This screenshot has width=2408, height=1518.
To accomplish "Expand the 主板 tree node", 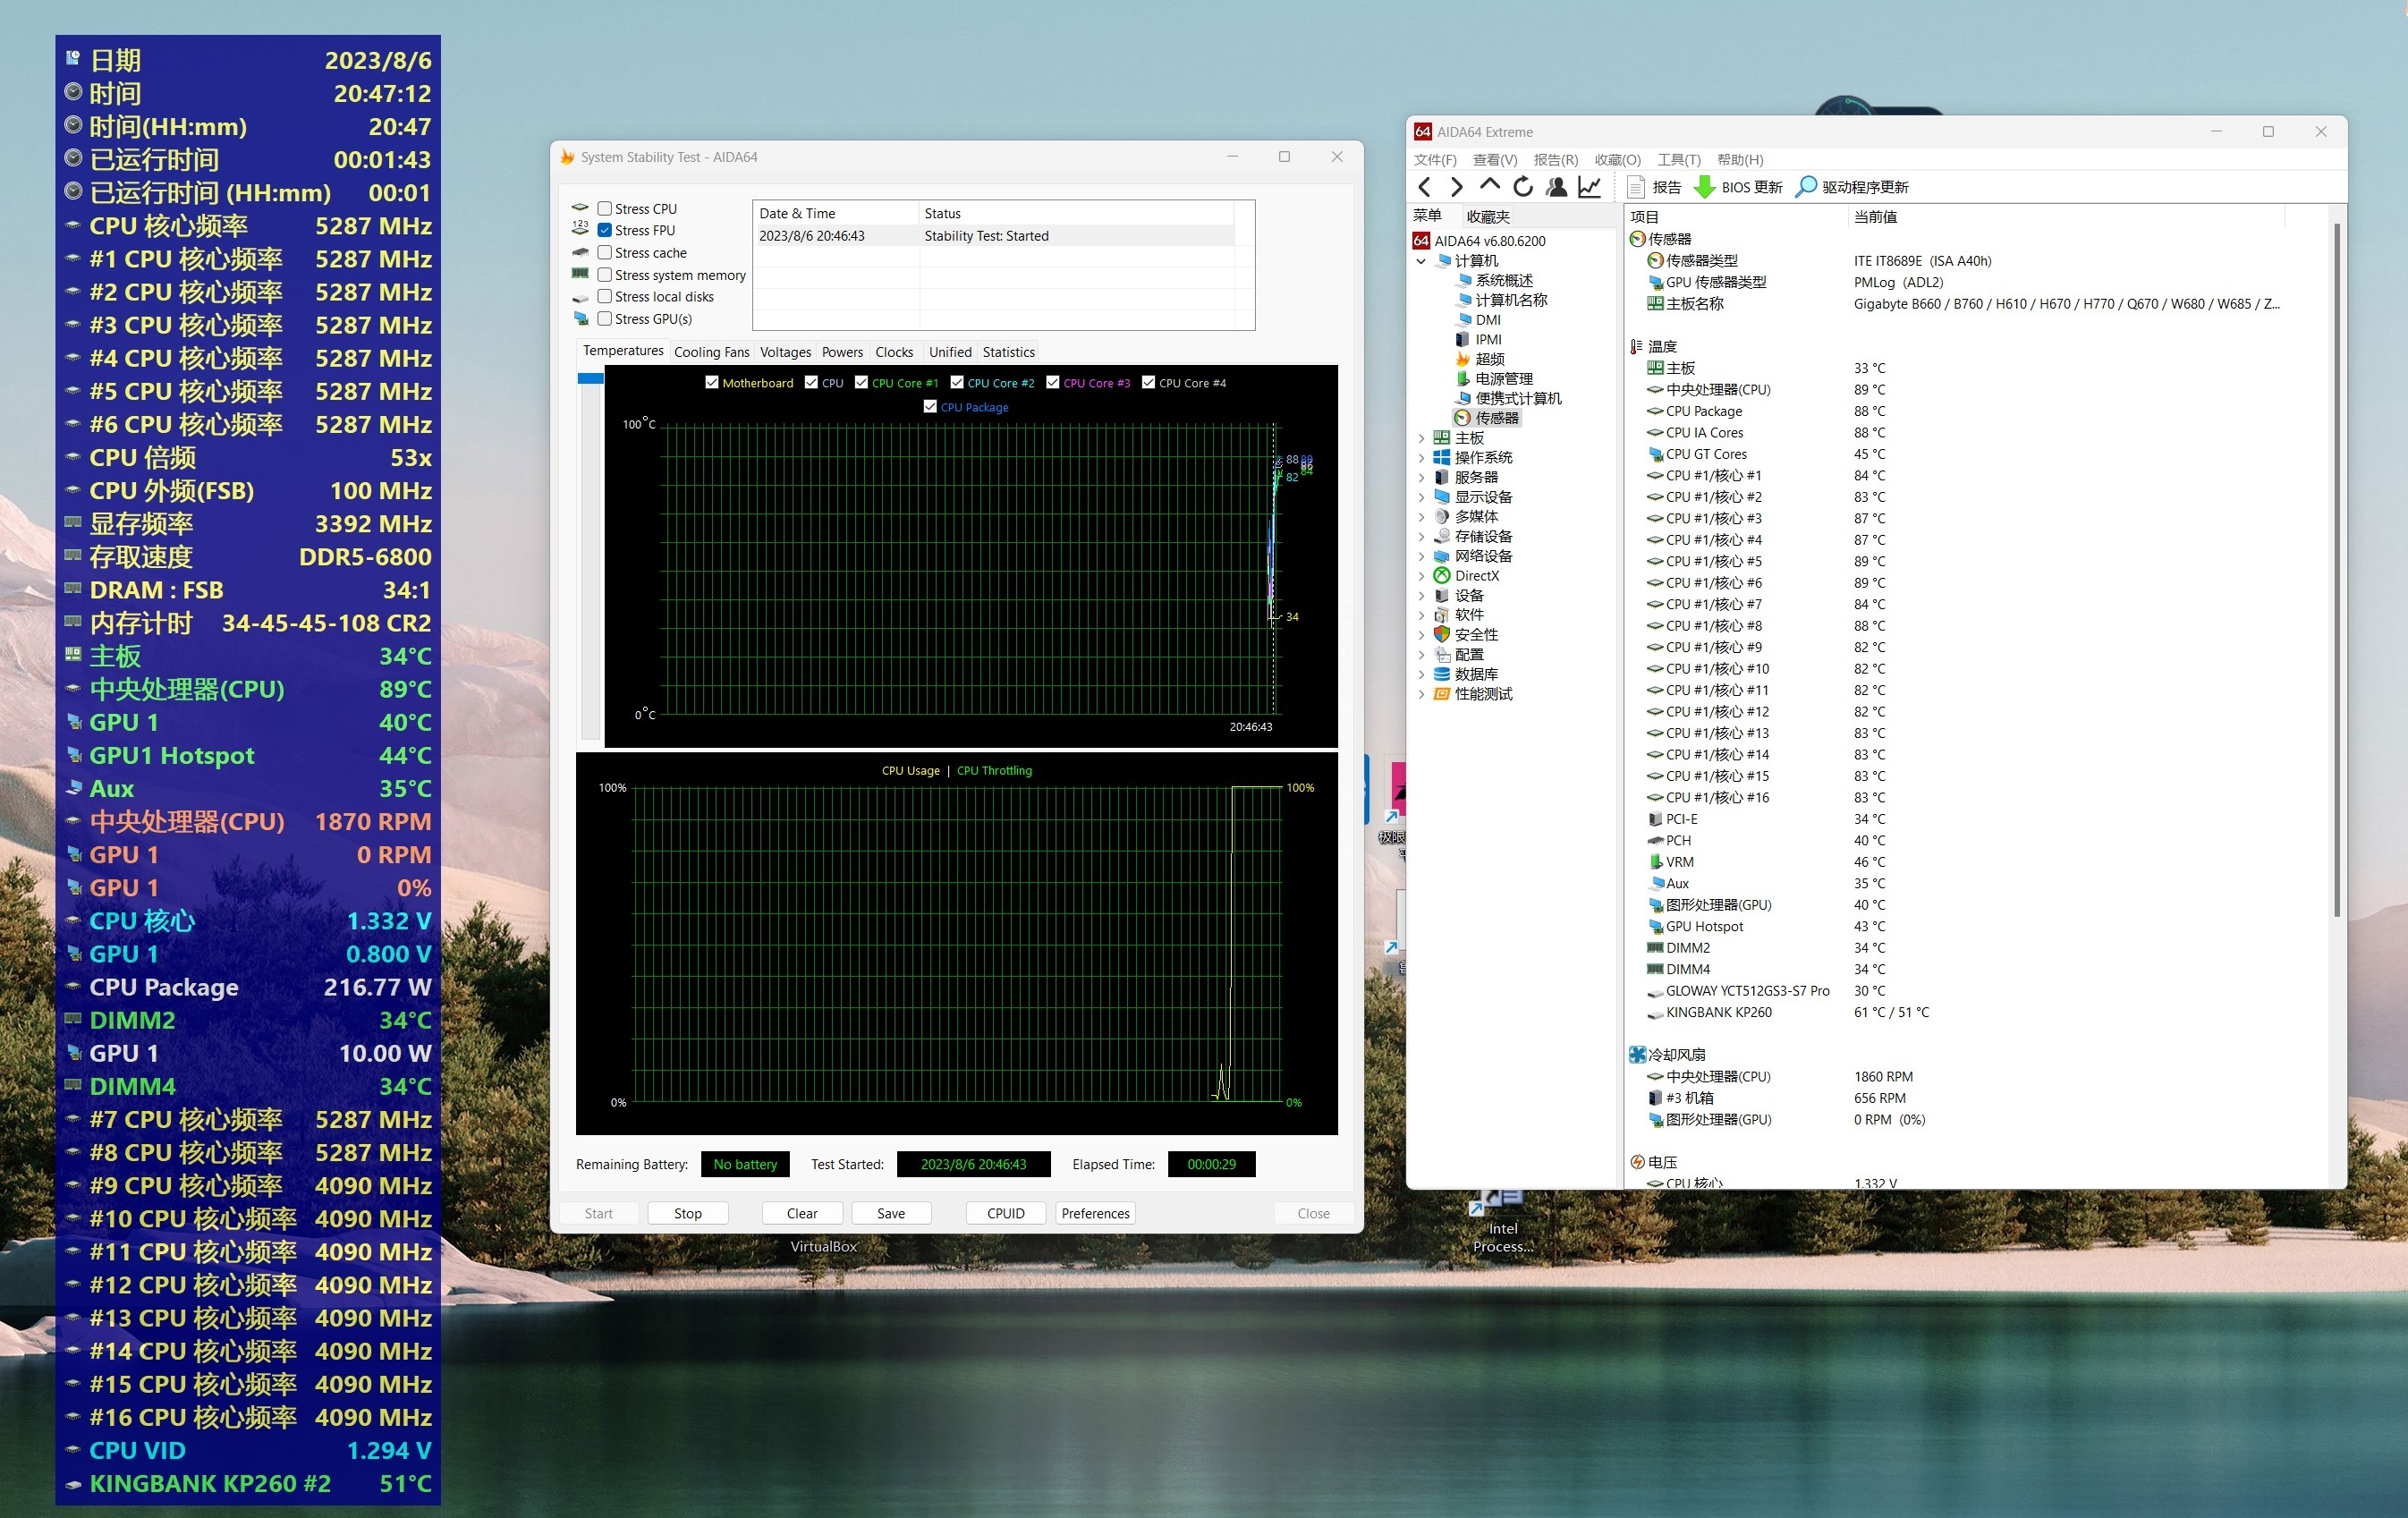I will tap(1421, 438).
